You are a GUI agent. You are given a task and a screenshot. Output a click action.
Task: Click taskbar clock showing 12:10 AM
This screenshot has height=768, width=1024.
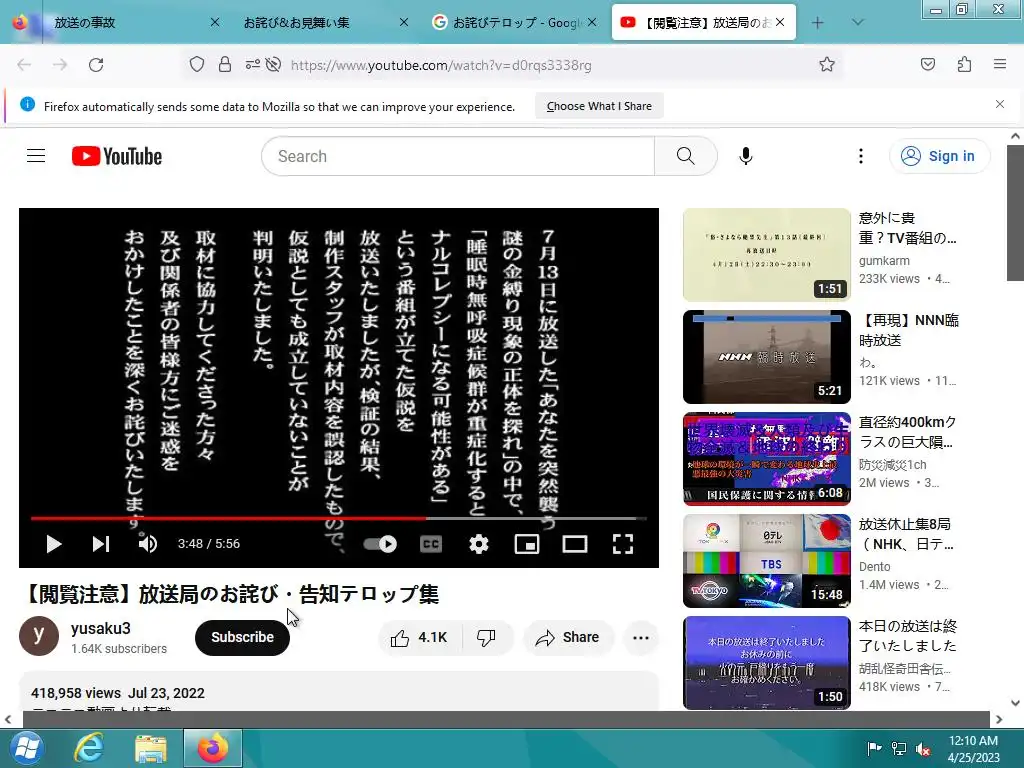coord(973,748)
